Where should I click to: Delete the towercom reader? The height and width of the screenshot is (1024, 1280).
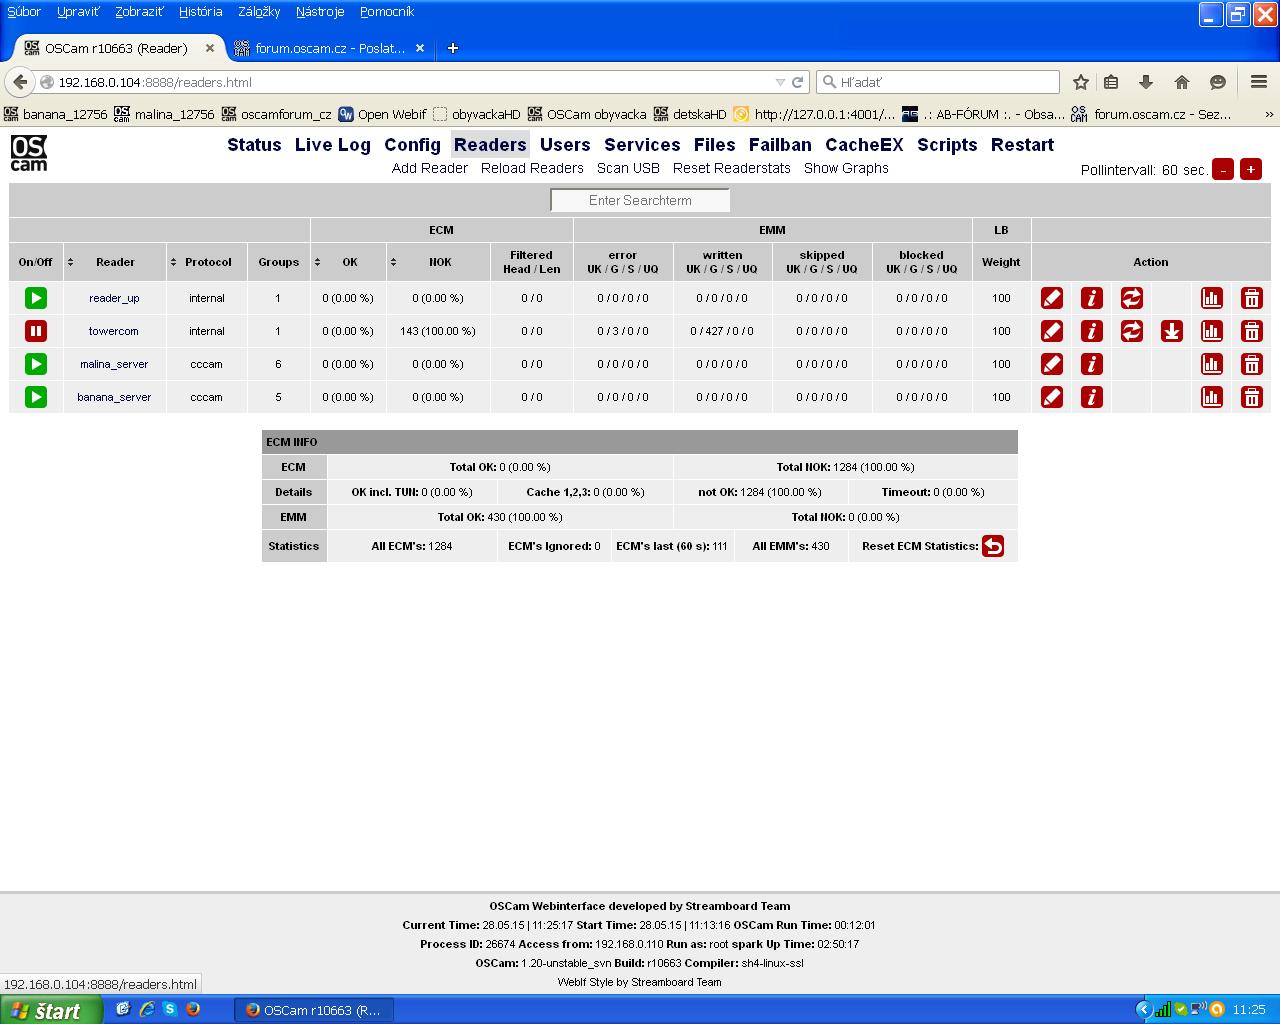[1251, 331]
